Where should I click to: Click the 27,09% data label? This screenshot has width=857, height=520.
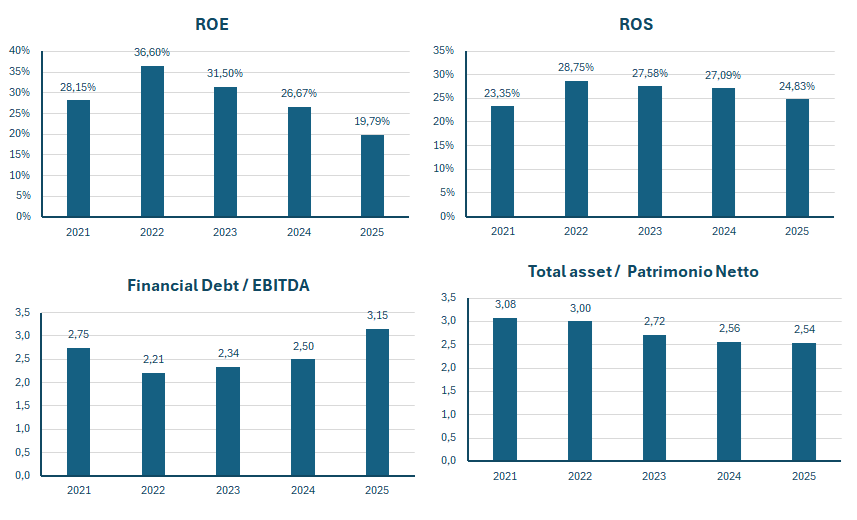723,75
